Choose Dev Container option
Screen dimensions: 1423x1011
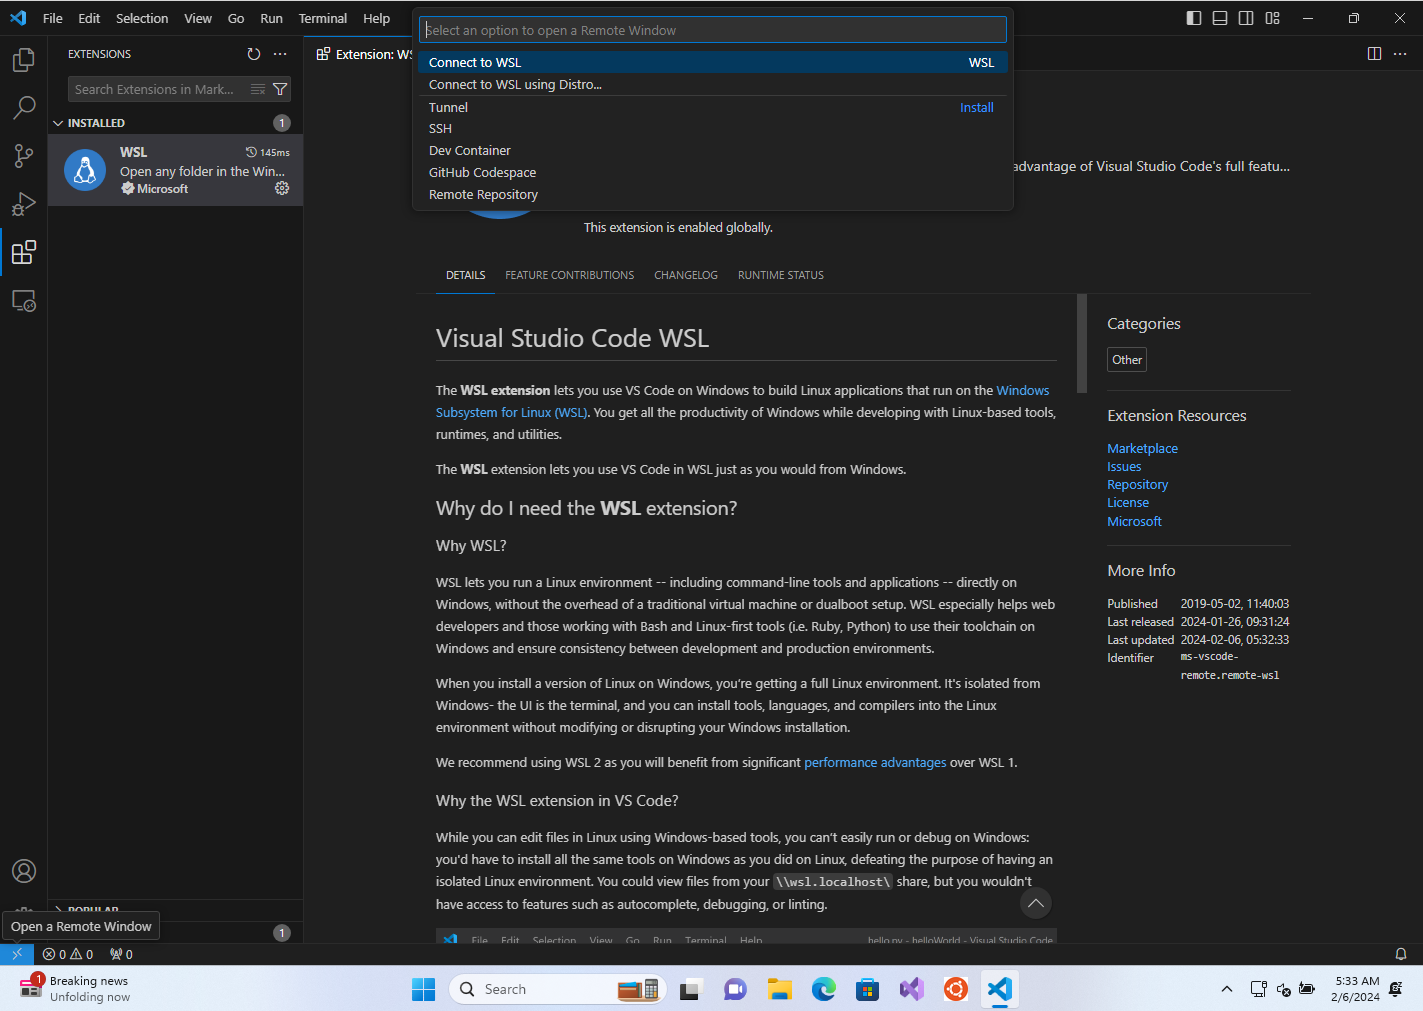[x=712, y=150]
